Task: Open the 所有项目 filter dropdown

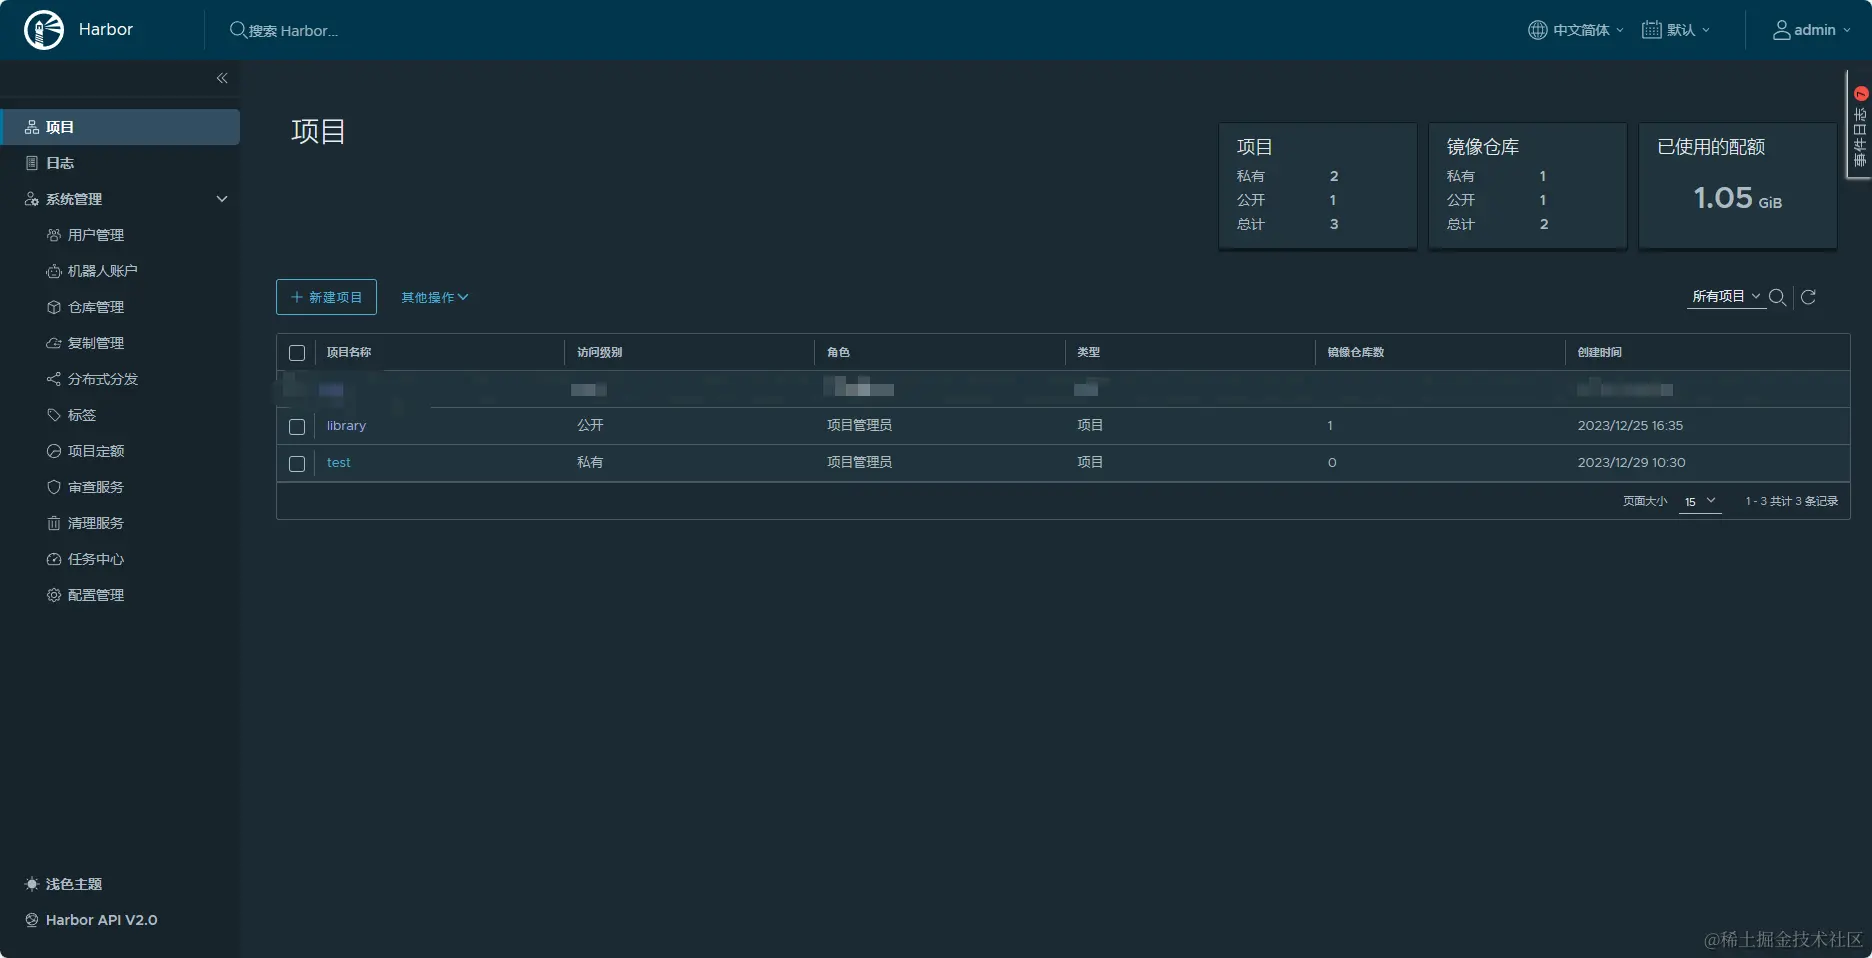Action: click(1726, 297)
